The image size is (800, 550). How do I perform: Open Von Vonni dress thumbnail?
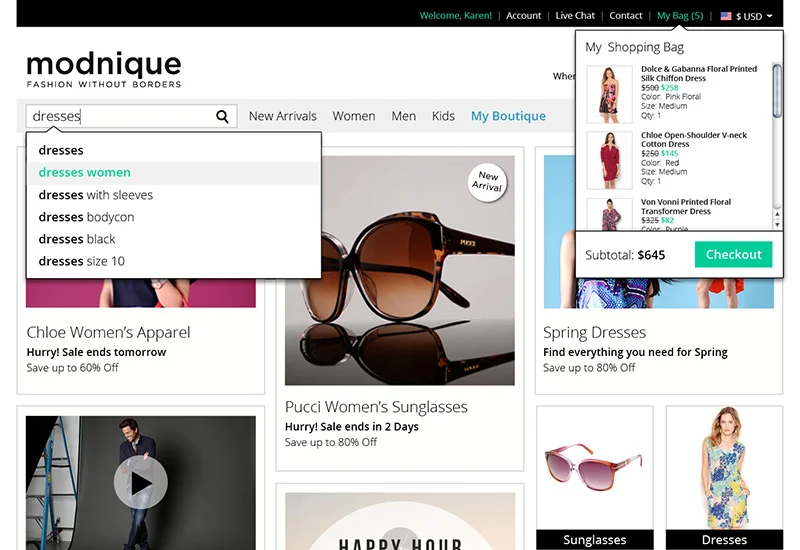coord(609,214)
